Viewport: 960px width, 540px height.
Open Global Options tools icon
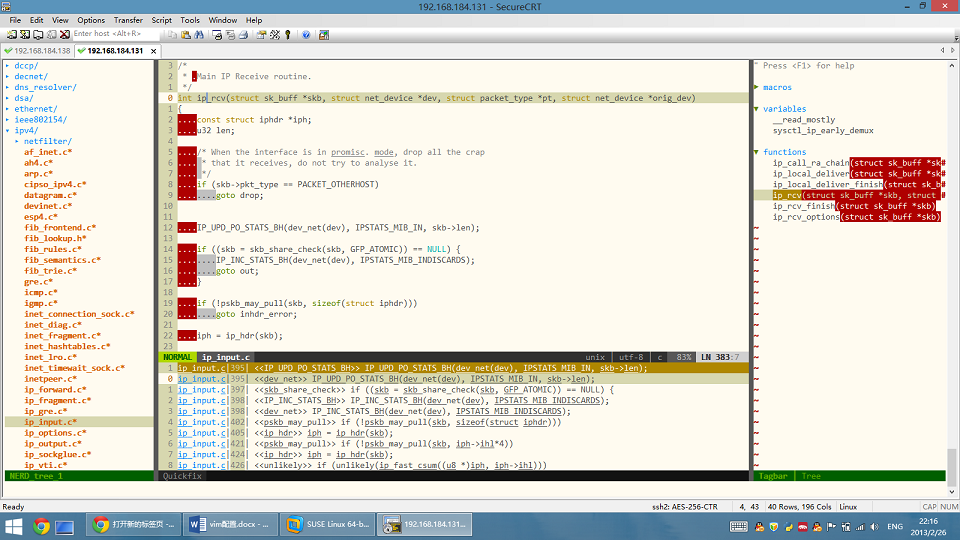(275, 35)
